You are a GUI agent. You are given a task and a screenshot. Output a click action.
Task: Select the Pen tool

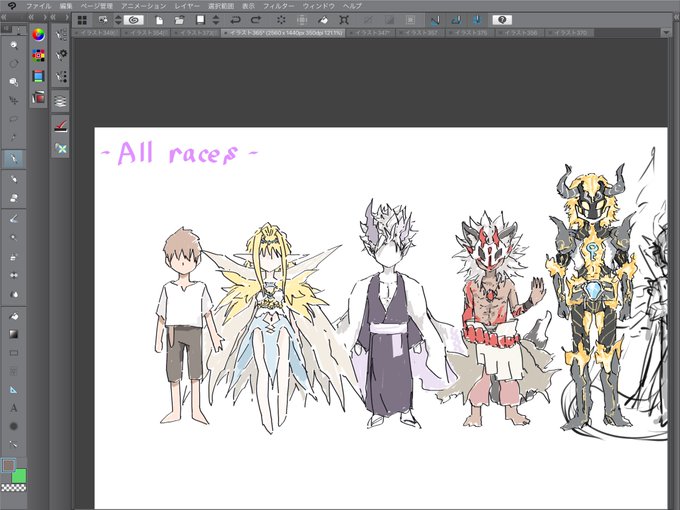[14, 179]
